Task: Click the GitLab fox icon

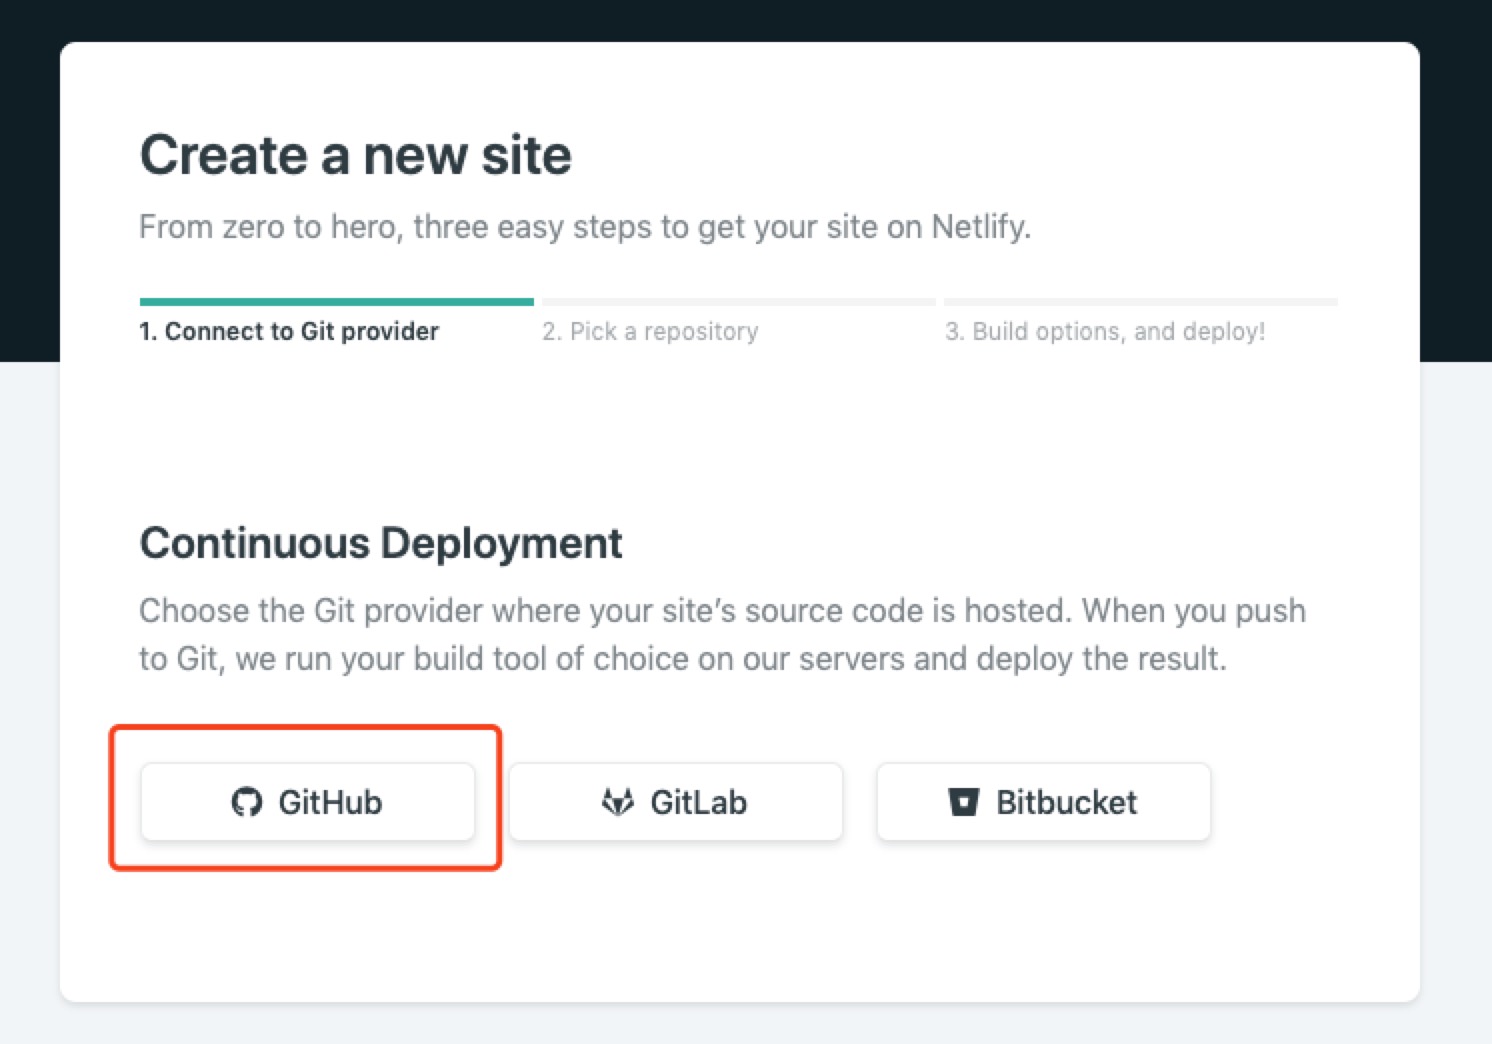Action: [x=618, y=801]
